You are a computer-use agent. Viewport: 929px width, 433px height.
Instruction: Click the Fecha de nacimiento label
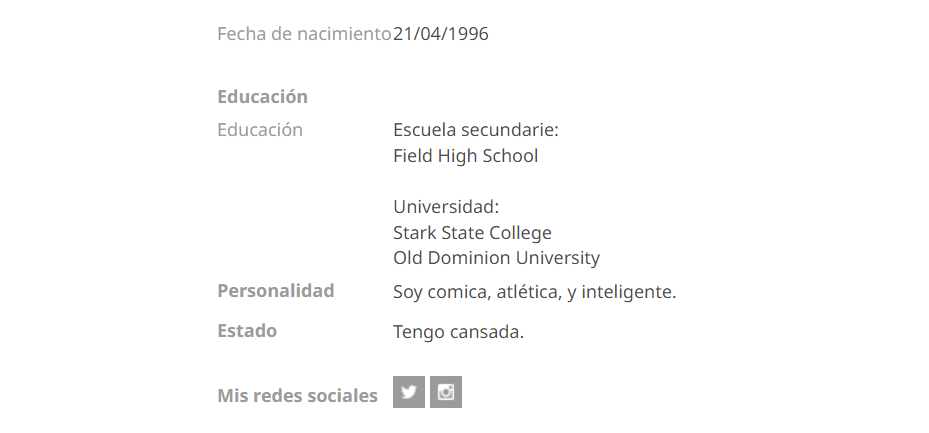pyautogui.click(x=304, y=34)
